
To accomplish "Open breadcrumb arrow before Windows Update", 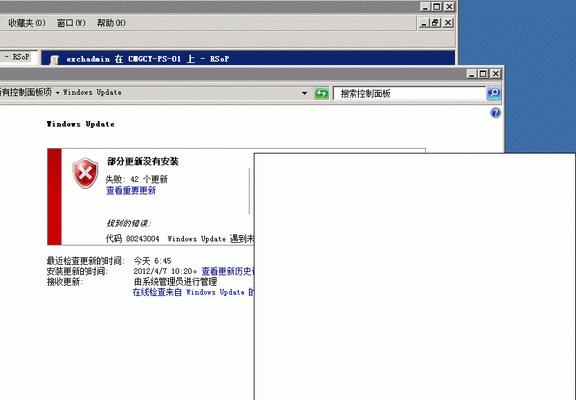I will 58,93.
